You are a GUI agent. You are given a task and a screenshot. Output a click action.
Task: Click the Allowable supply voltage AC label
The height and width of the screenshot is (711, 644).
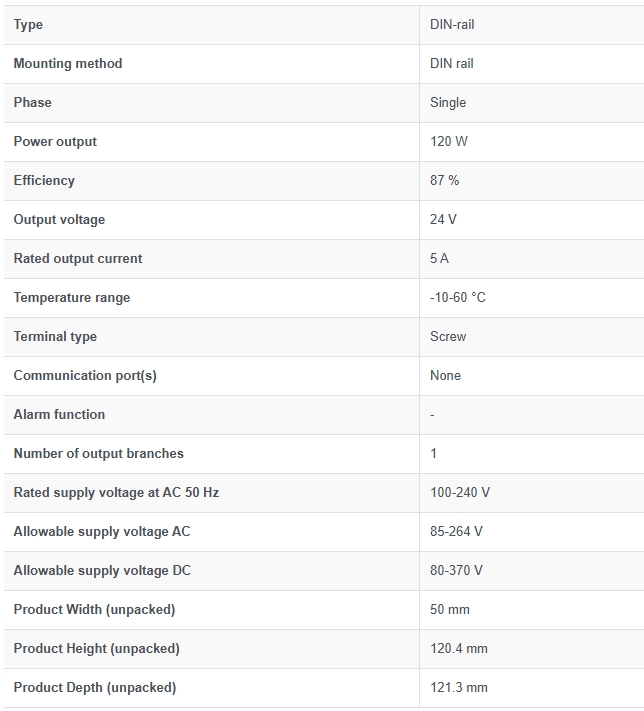click(102, 531)
